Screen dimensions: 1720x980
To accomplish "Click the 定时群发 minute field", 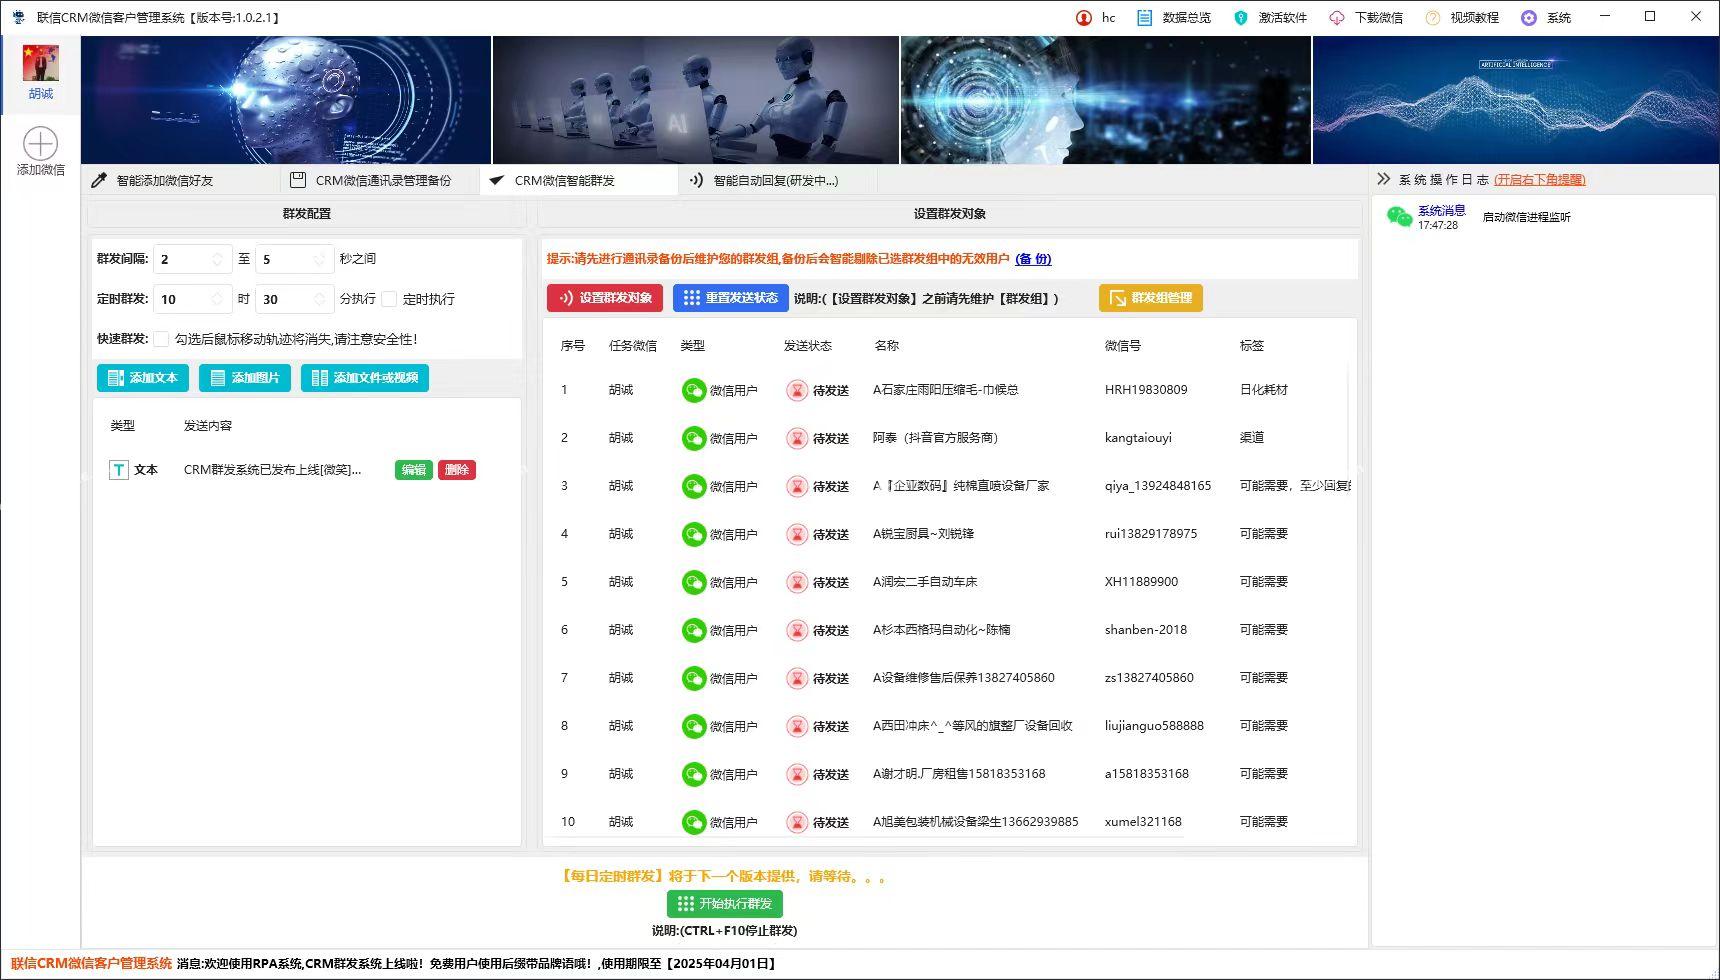I will (x=294, y=299).
